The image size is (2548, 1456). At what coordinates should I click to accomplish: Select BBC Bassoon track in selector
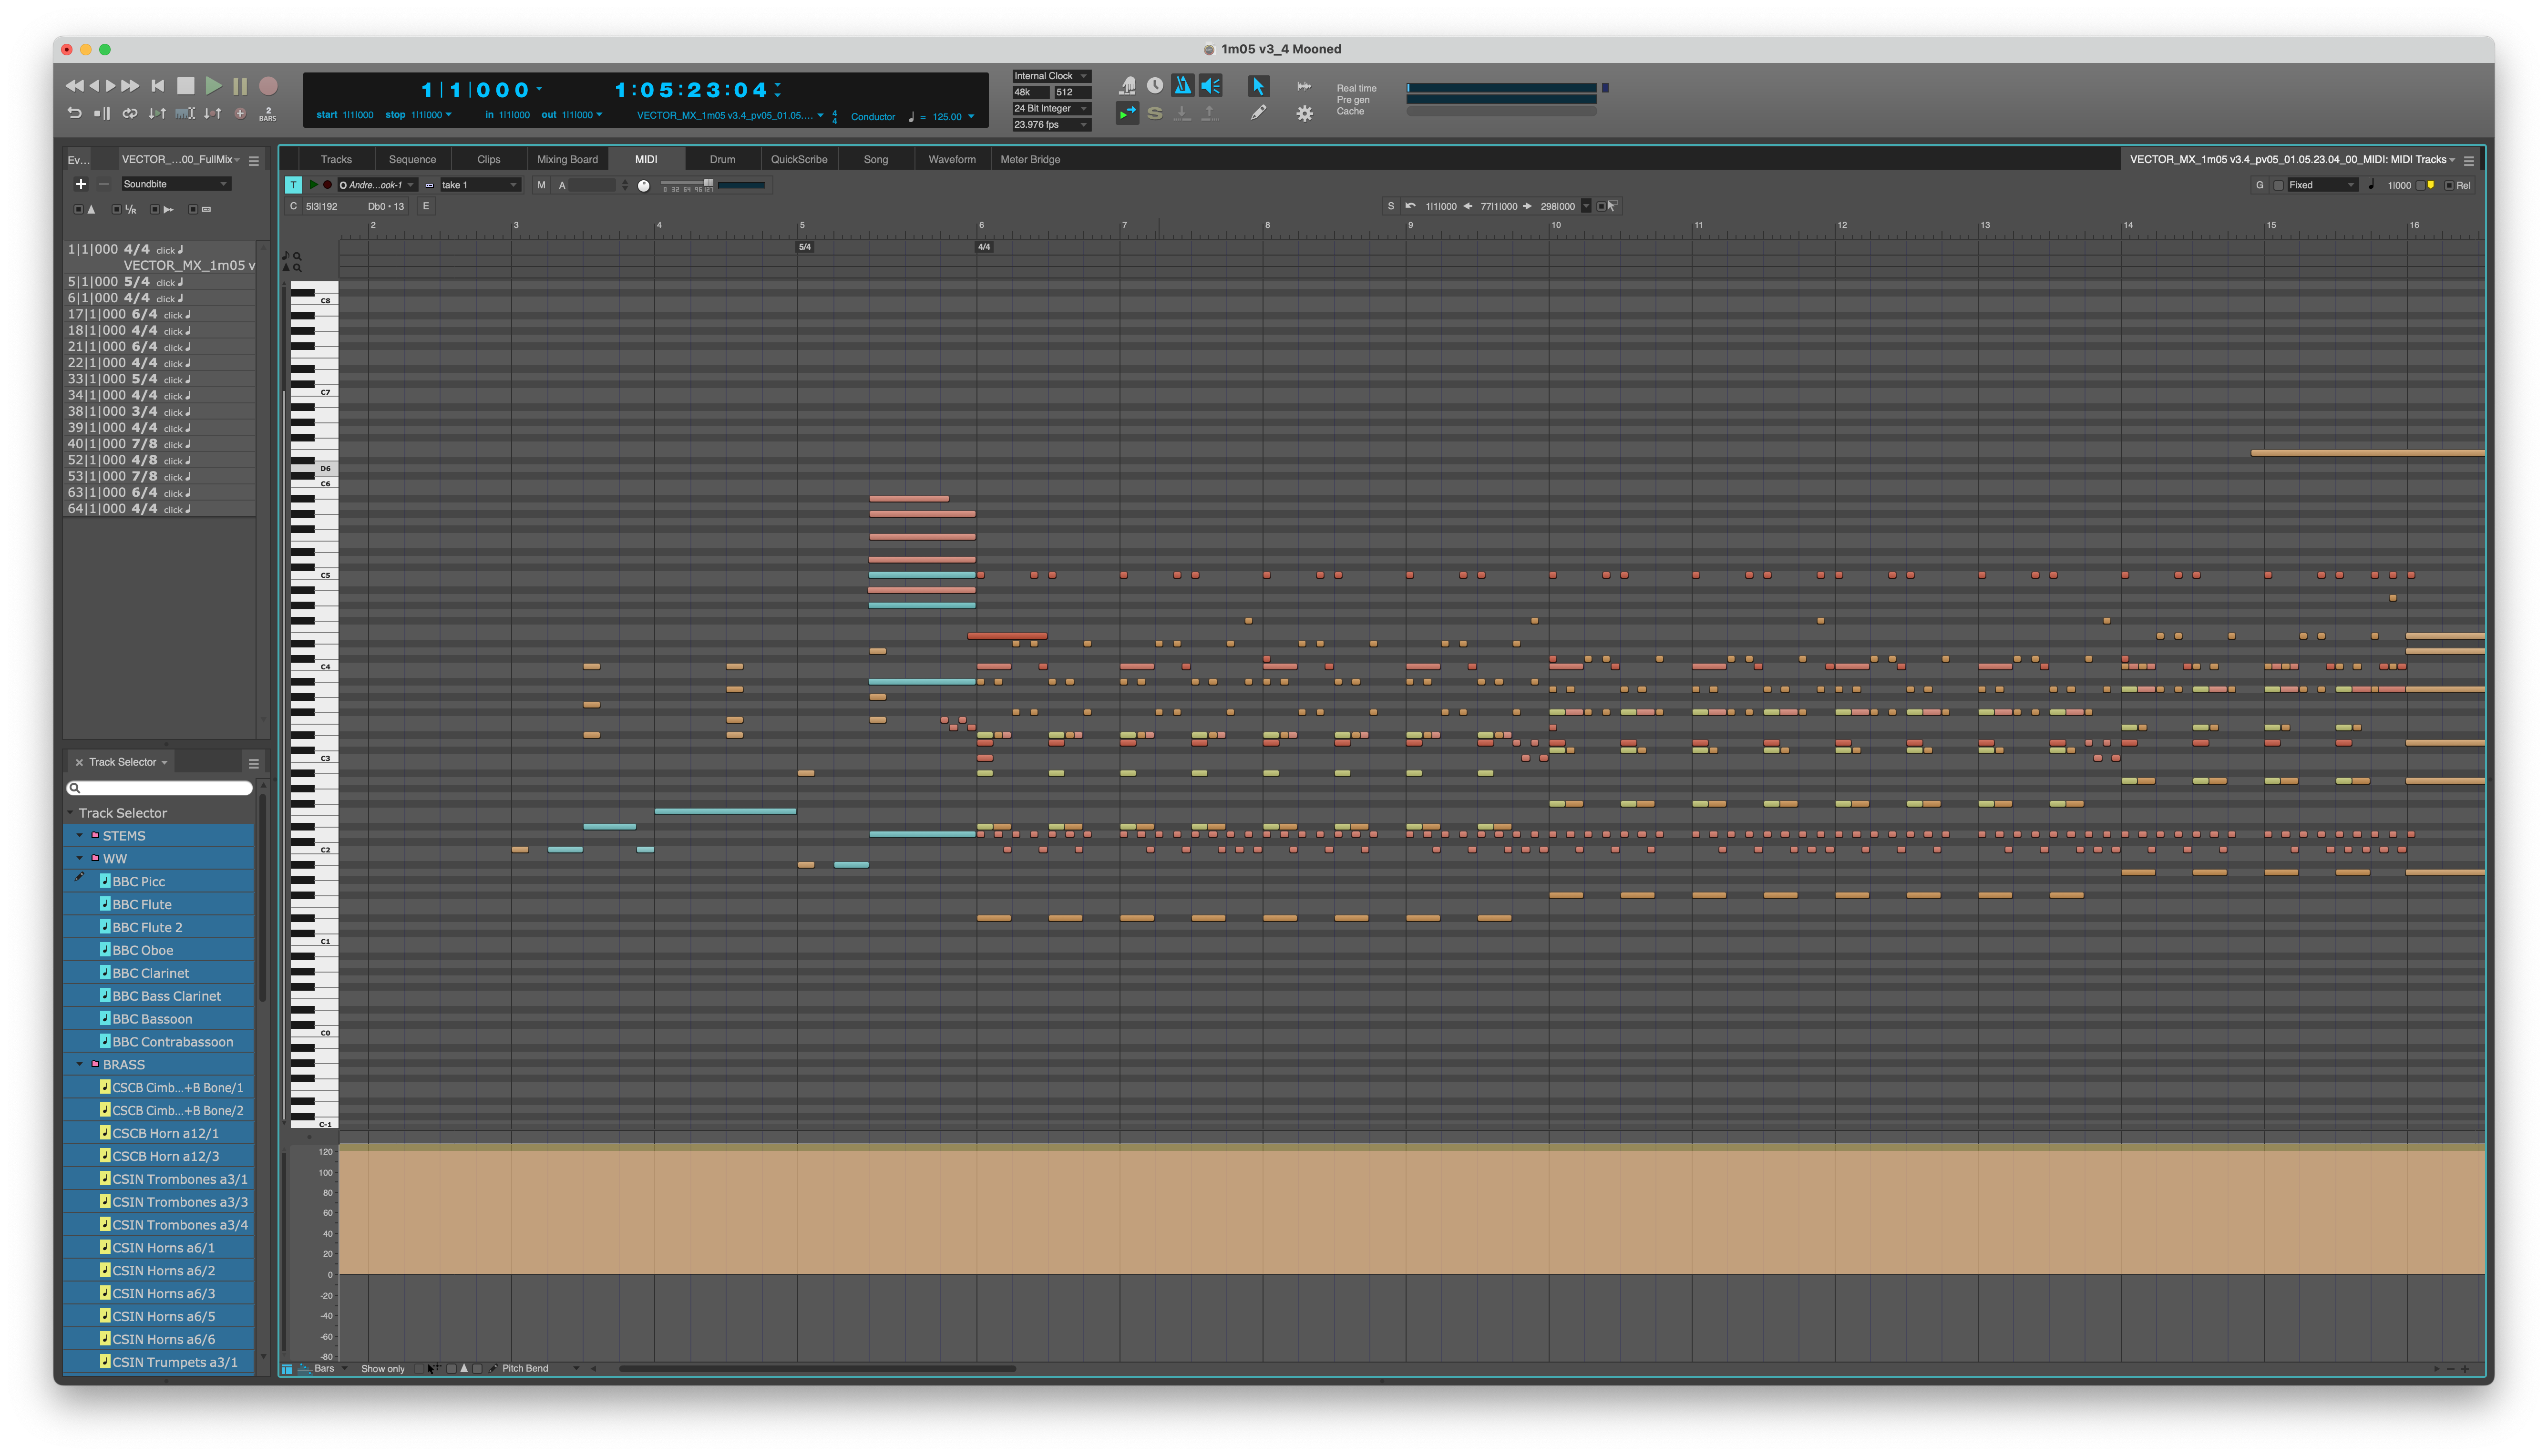[152, 1018]
